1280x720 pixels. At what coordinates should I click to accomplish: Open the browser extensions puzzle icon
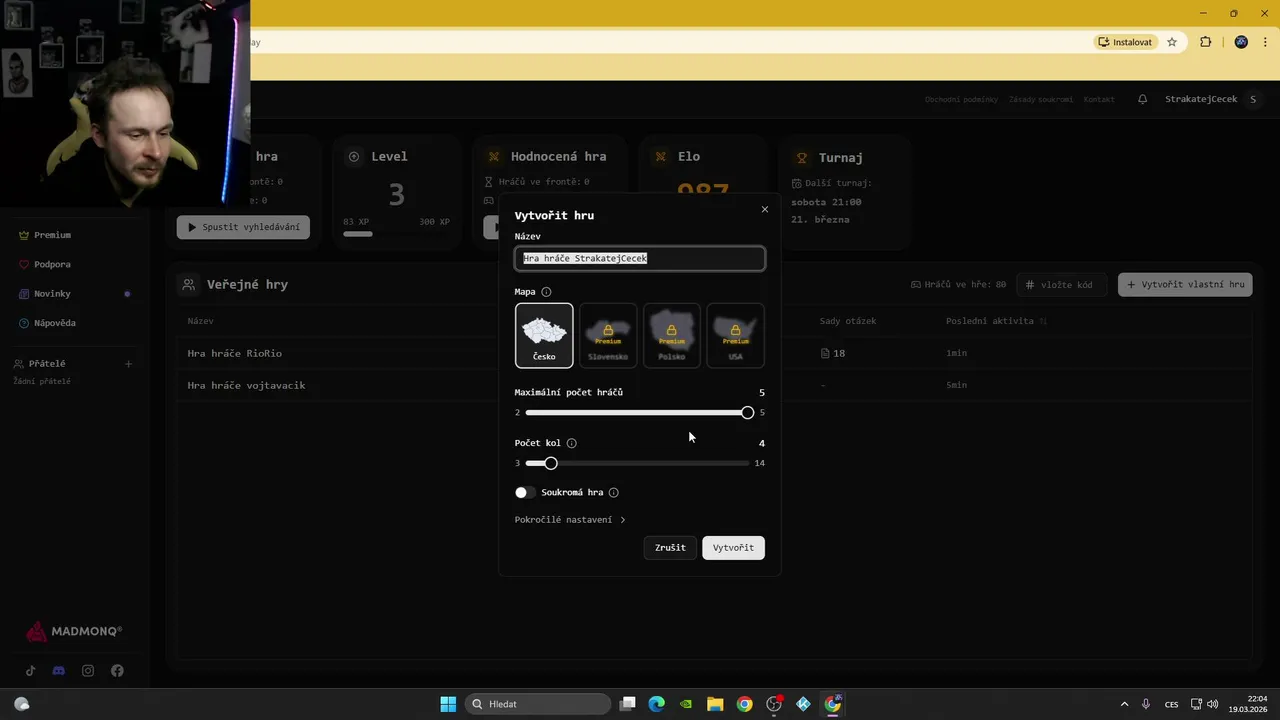[x=1205, y=42]
